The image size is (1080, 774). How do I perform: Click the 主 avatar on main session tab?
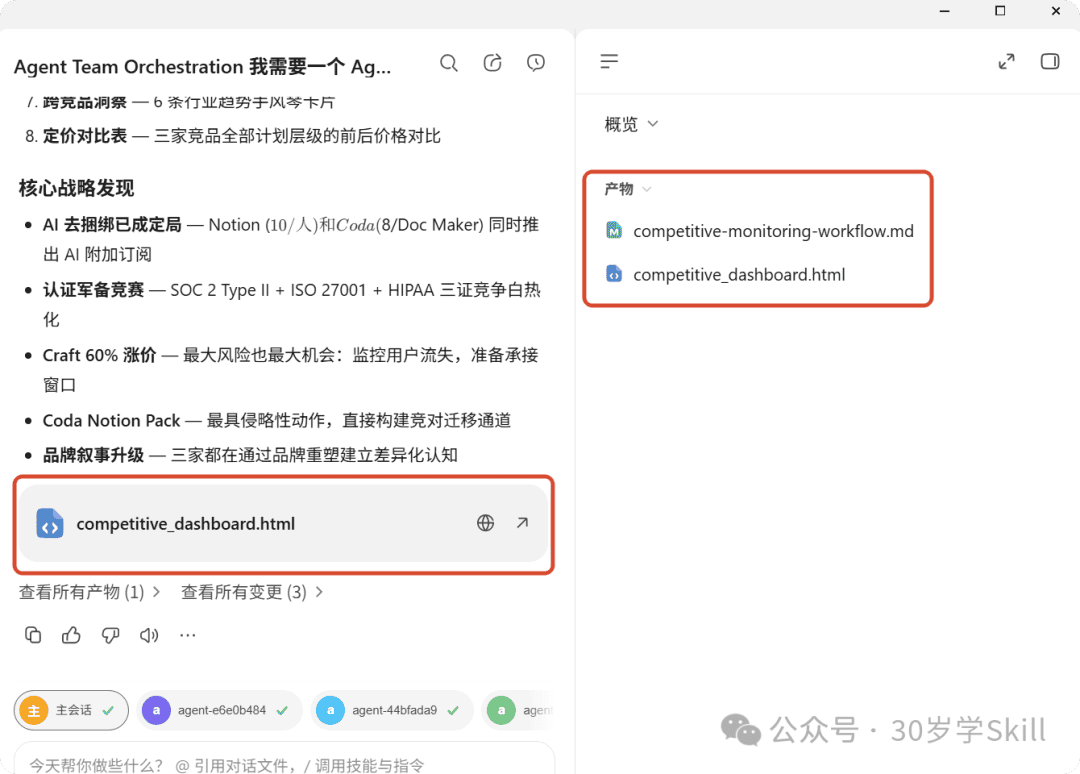click(34, 710)
